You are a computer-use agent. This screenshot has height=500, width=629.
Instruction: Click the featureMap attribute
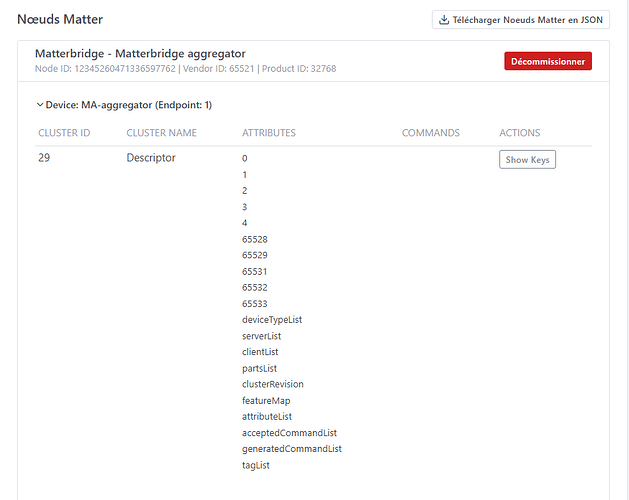click(x=266, y=400)
